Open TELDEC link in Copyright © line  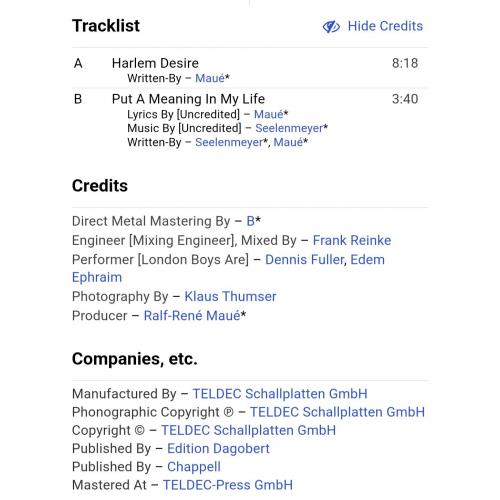pyautogui.click(x=248, y=430)
